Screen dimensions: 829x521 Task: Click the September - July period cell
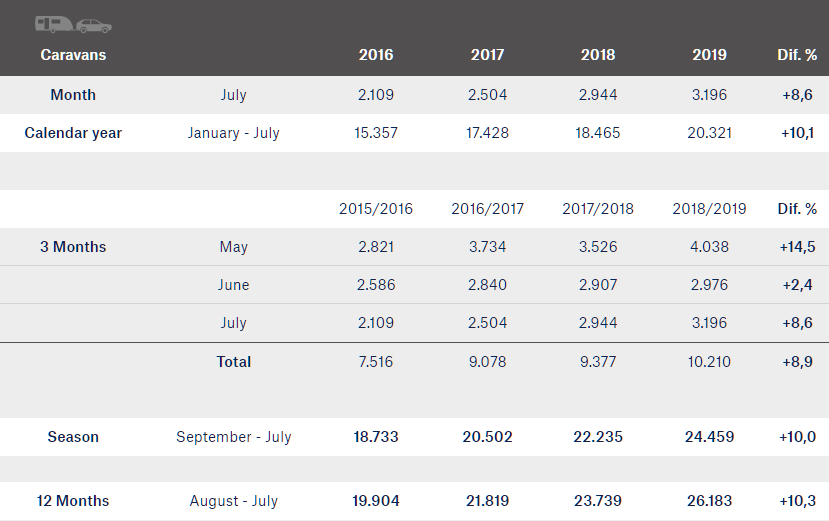coord(234,437)
